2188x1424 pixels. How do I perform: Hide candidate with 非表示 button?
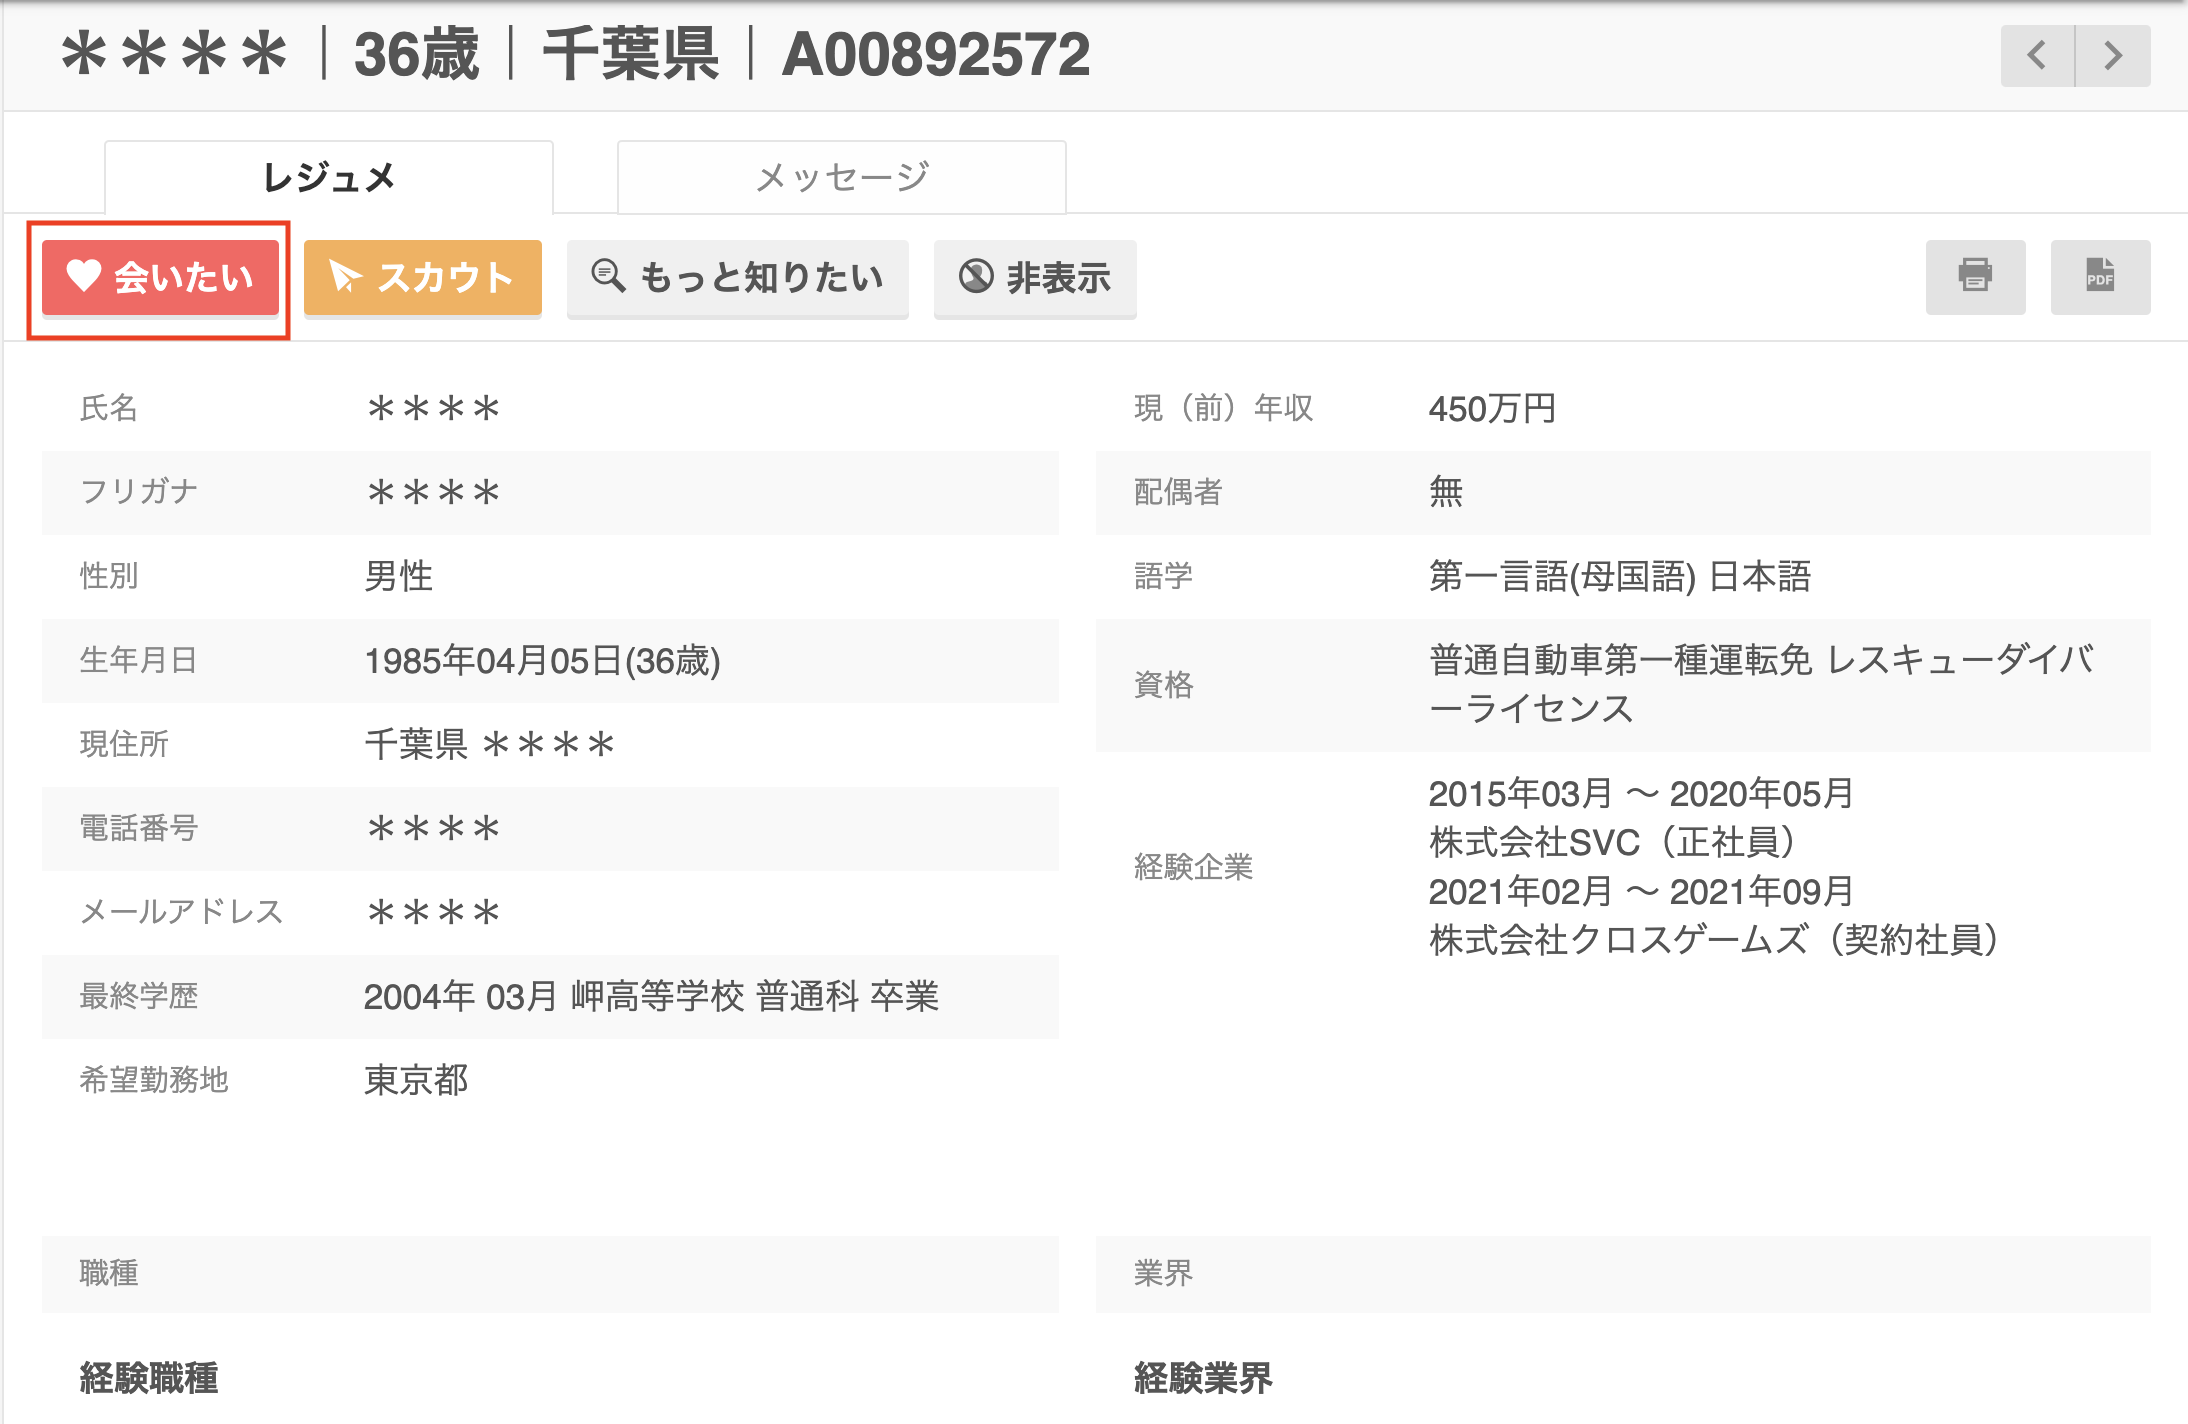[x=1035, y=278]
